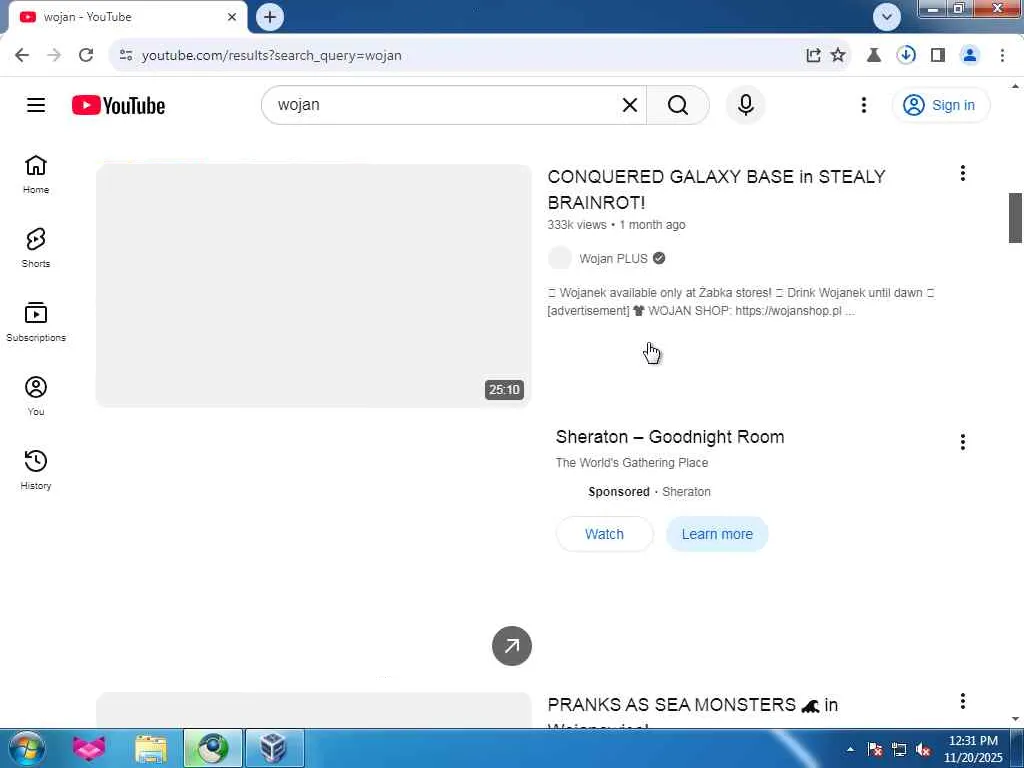Open the Chrome Labs flask icon
This screenshot has height=768, width=1024.
pos(874,56)
